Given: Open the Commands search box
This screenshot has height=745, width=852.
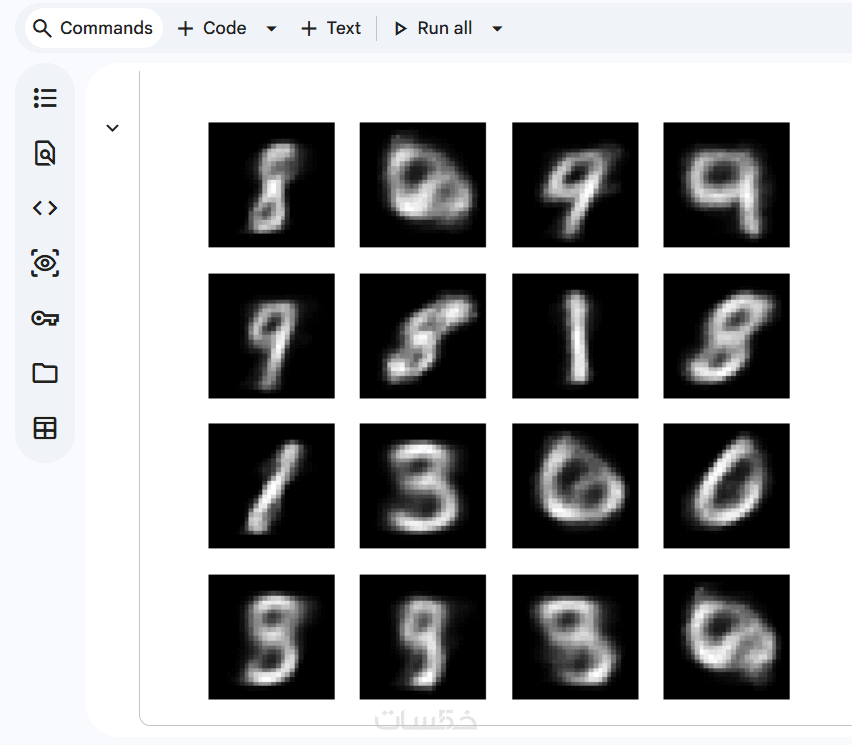Looking at the screenshot, I should pyautogui.click(x=93, y=28).
